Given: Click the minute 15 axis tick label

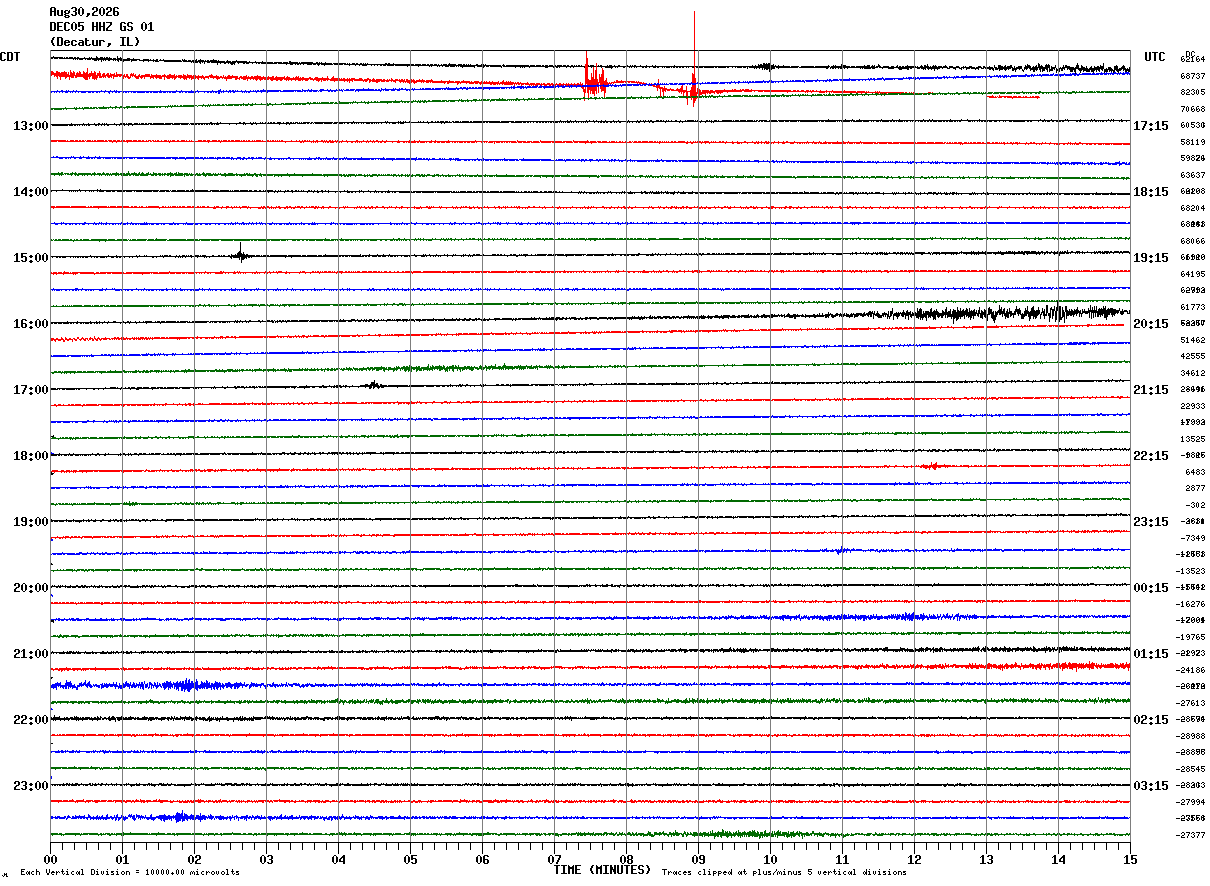Looking at the screenshot, I should [x=1130, y=859].
